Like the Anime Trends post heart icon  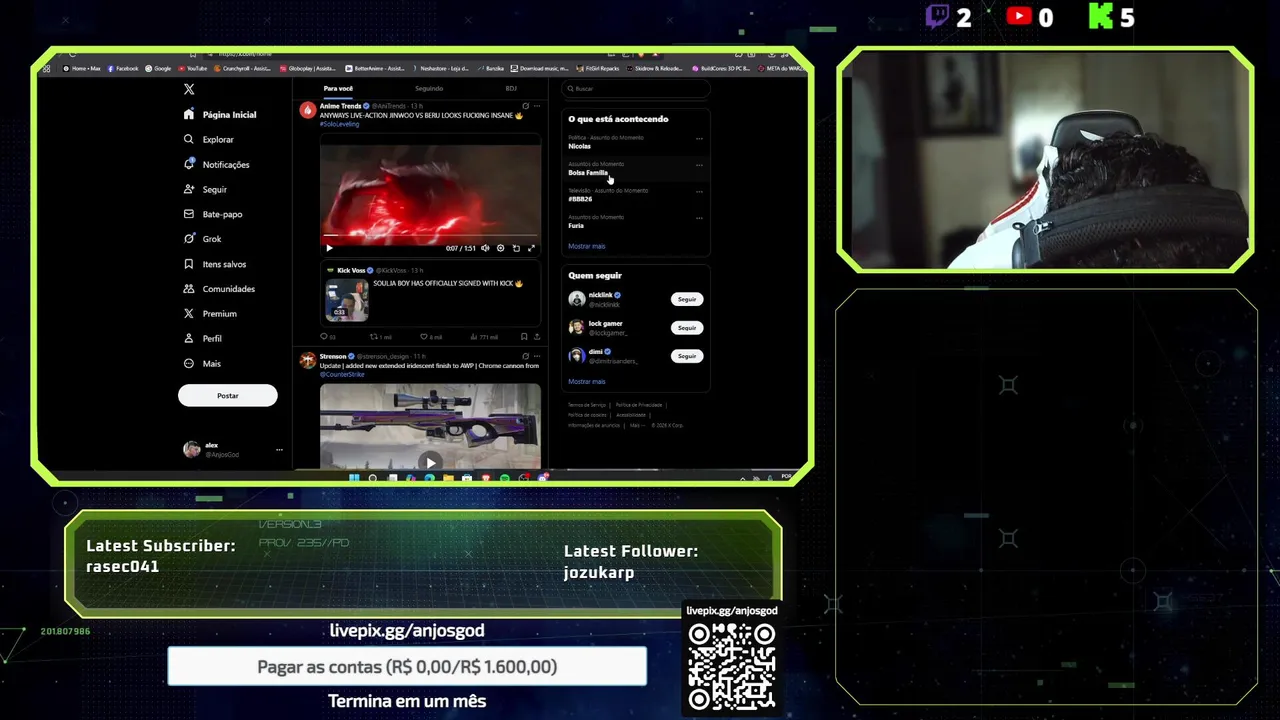pyautogui.click(x=424, y=337)
